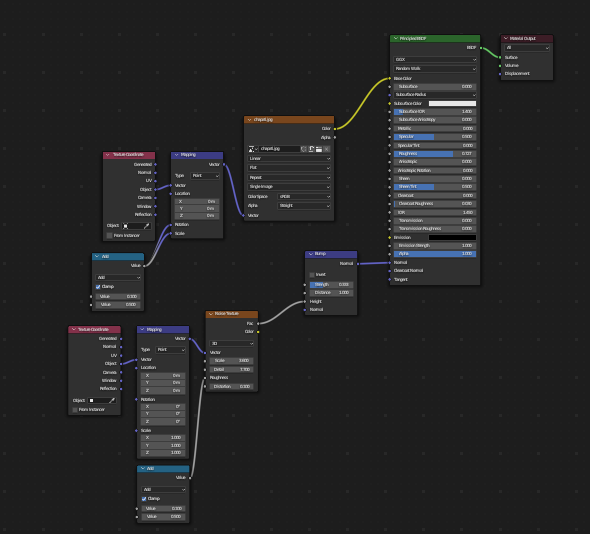Click the Emission black color swatch
The image size is (590, 534).
click(x=452, y=238)
